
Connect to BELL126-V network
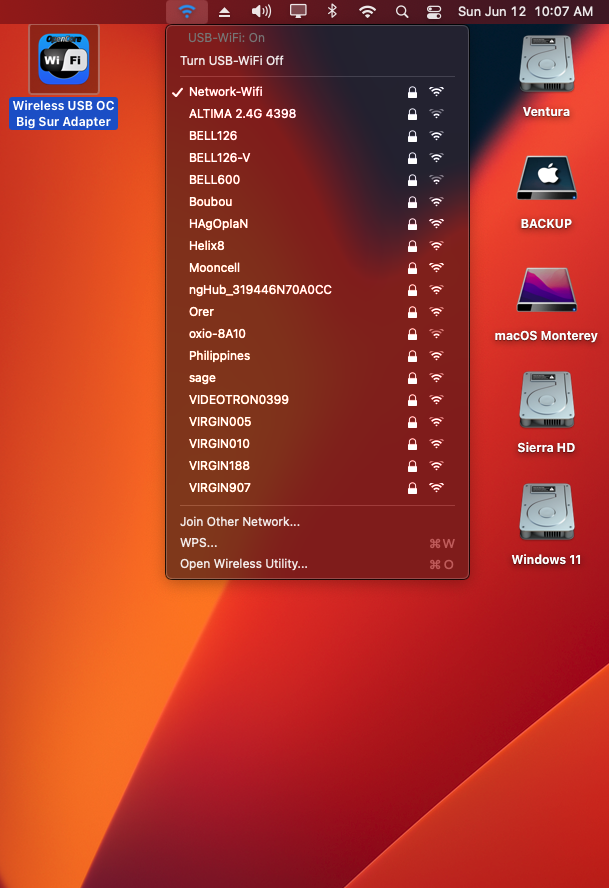(x=317, y=158)
